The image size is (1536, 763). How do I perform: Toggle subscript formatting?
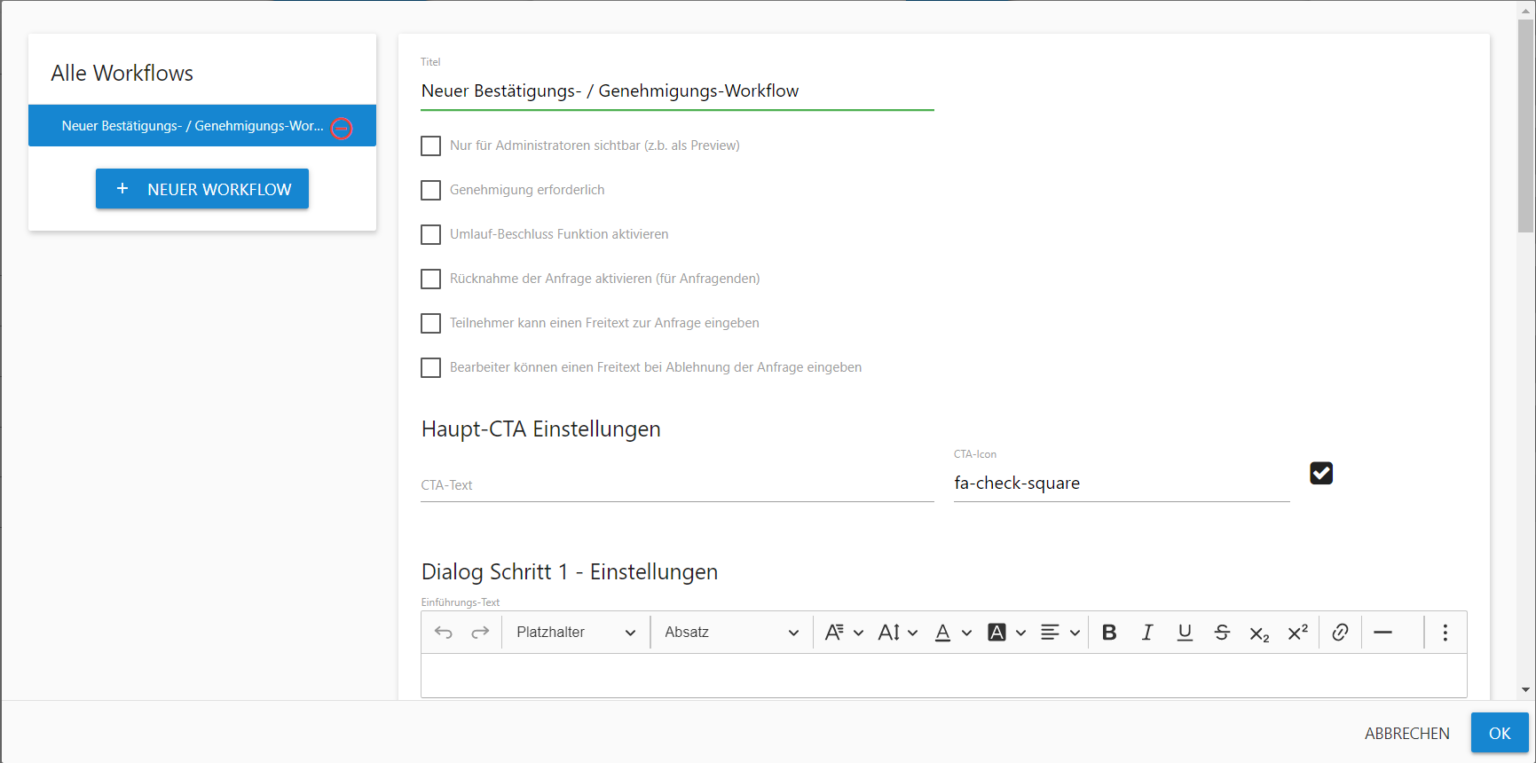(1259, 632)
